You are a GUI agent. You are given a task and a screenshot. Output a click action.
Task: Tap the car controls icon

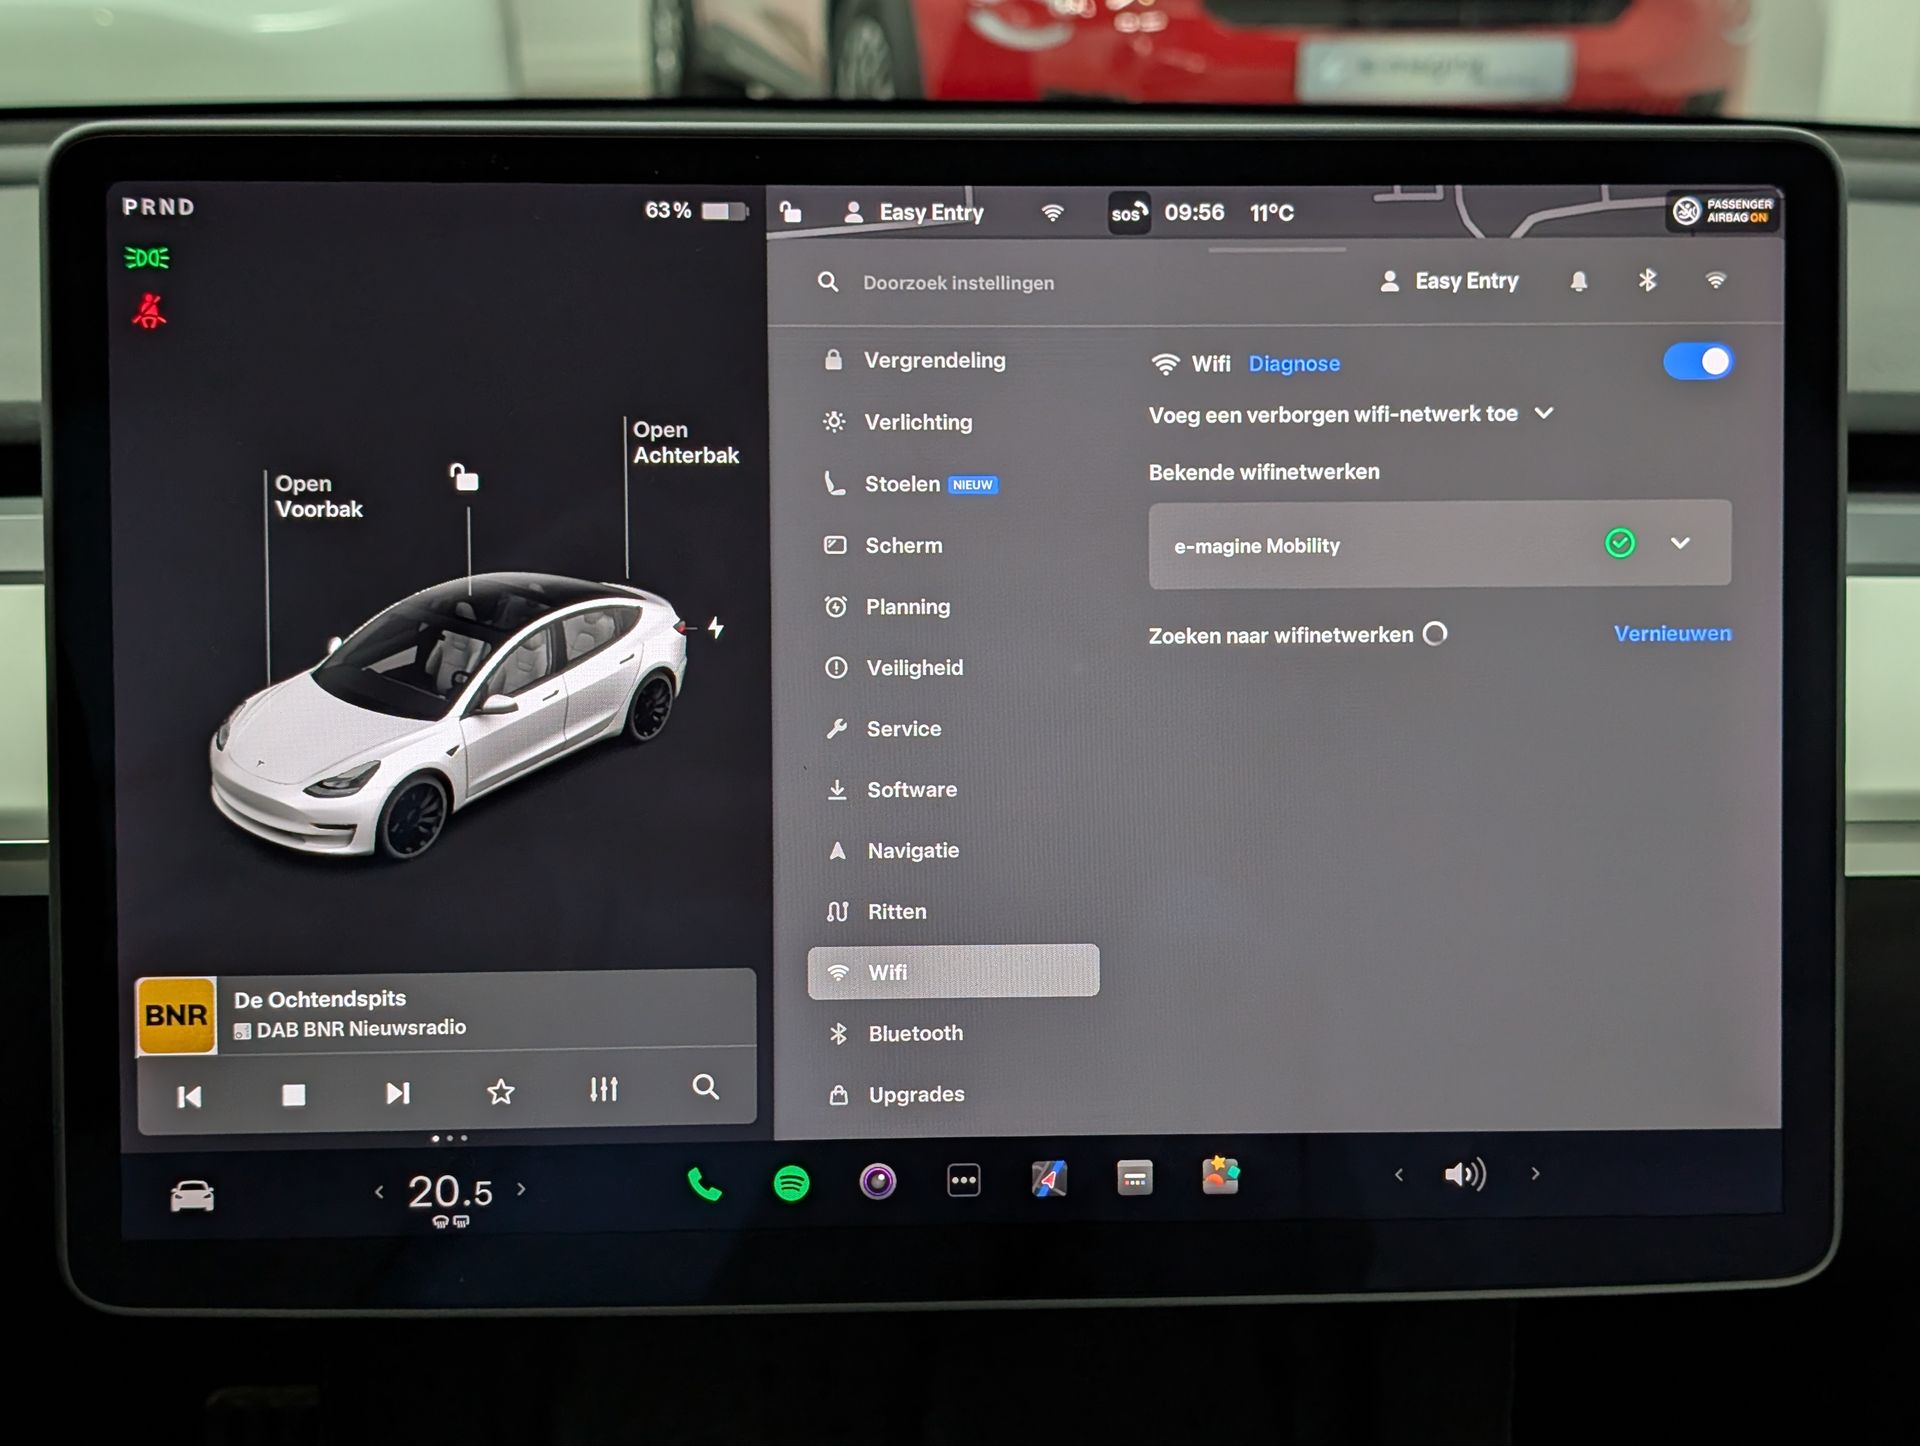[192, 1195]
